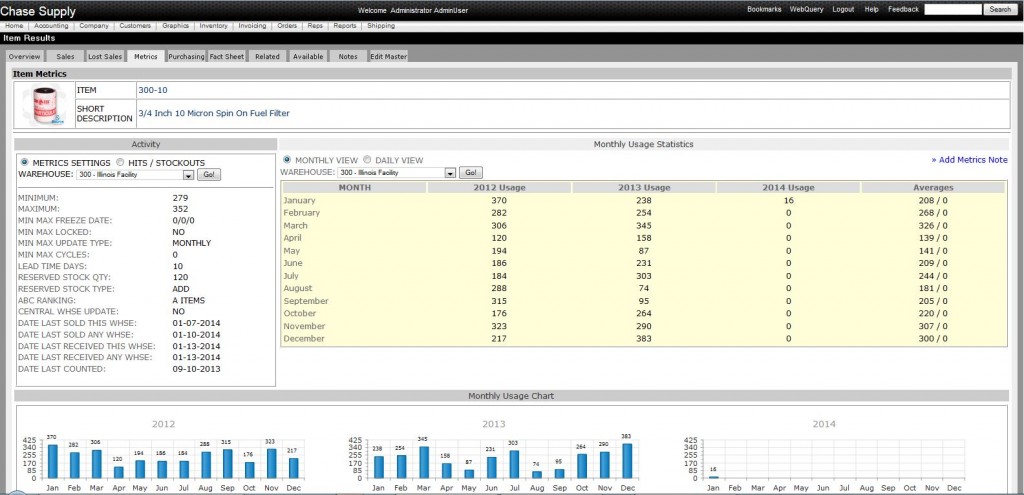Open the Home menu
1024x495 pixels.
(x=14, y=26)
